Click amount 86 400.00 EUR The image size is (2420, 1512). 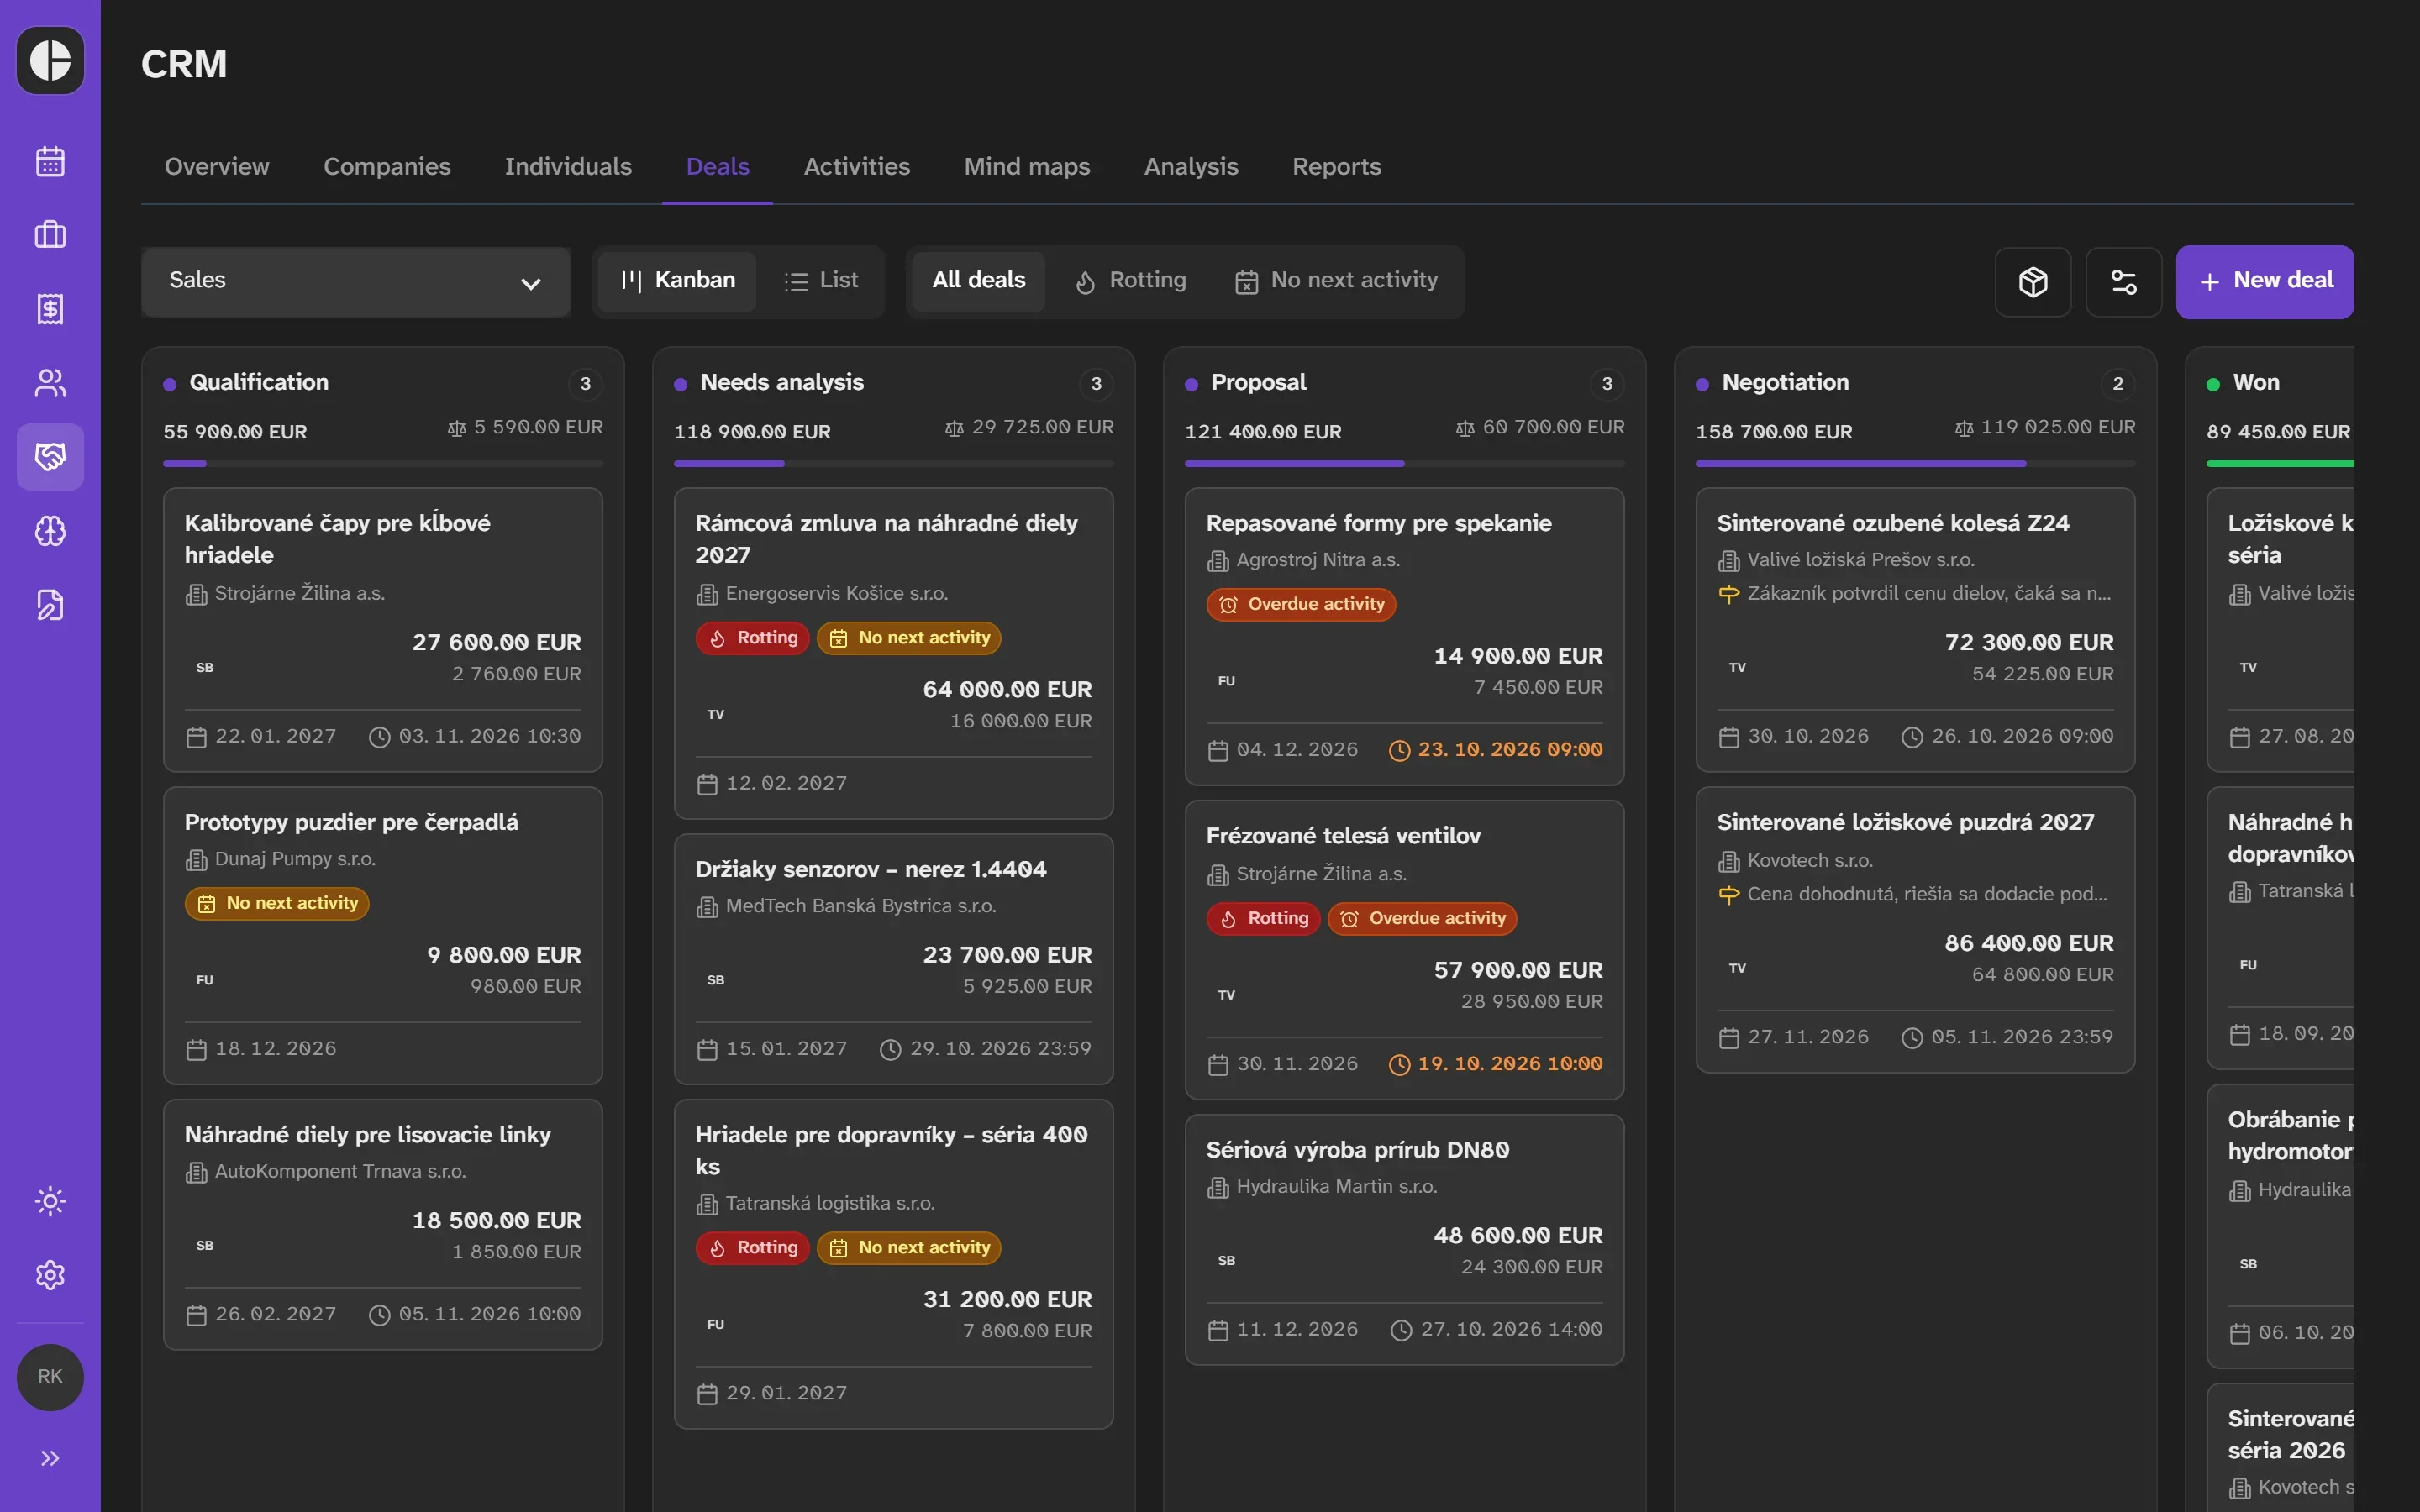[x=2028, y=943]
